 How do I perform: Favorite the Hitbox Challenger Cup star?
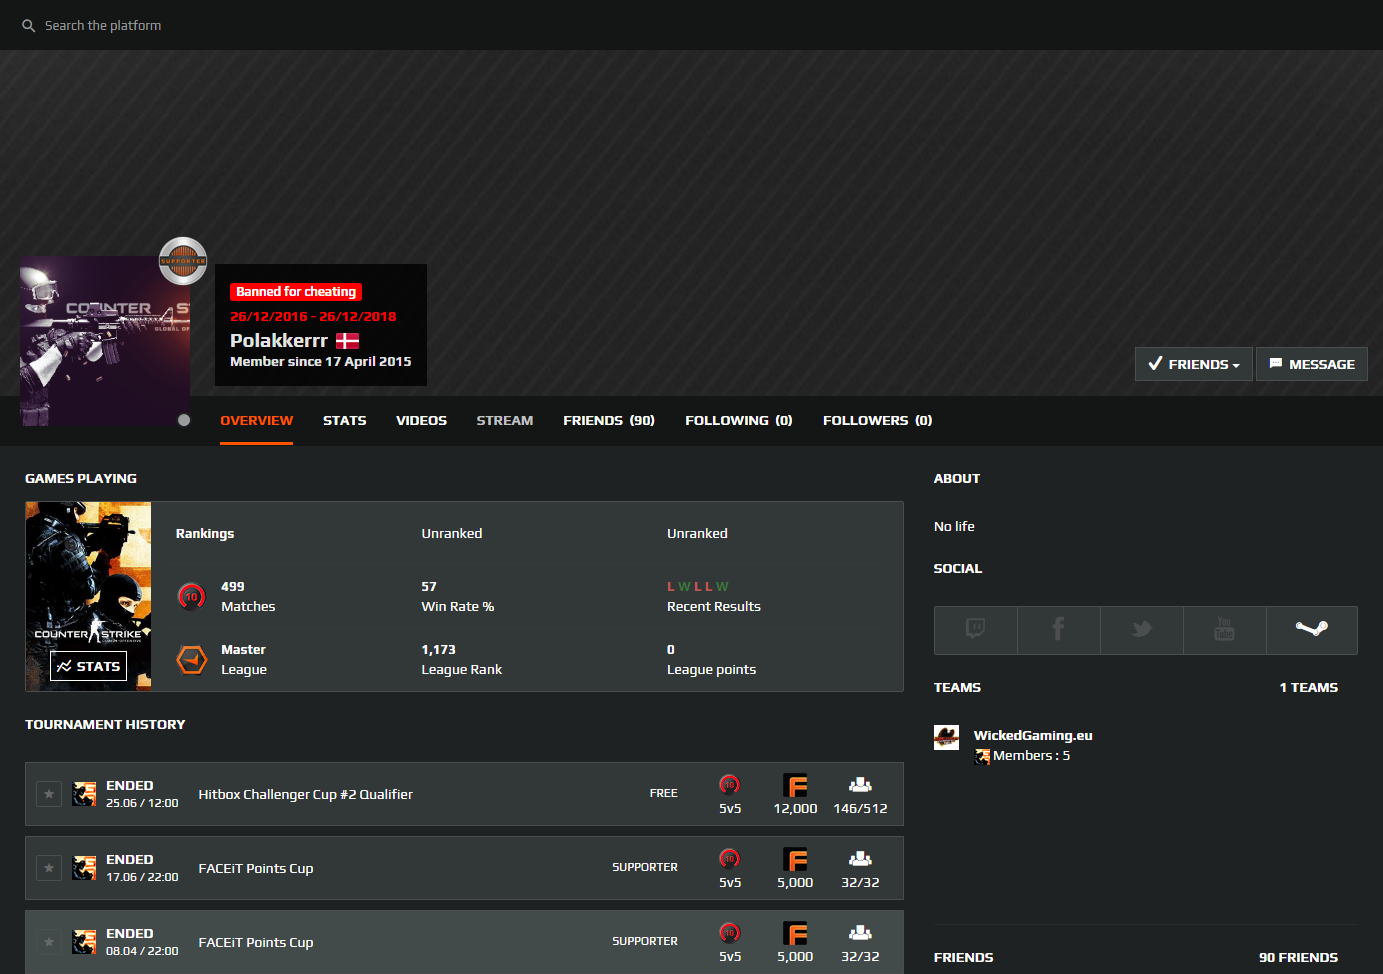coord(49,794)
